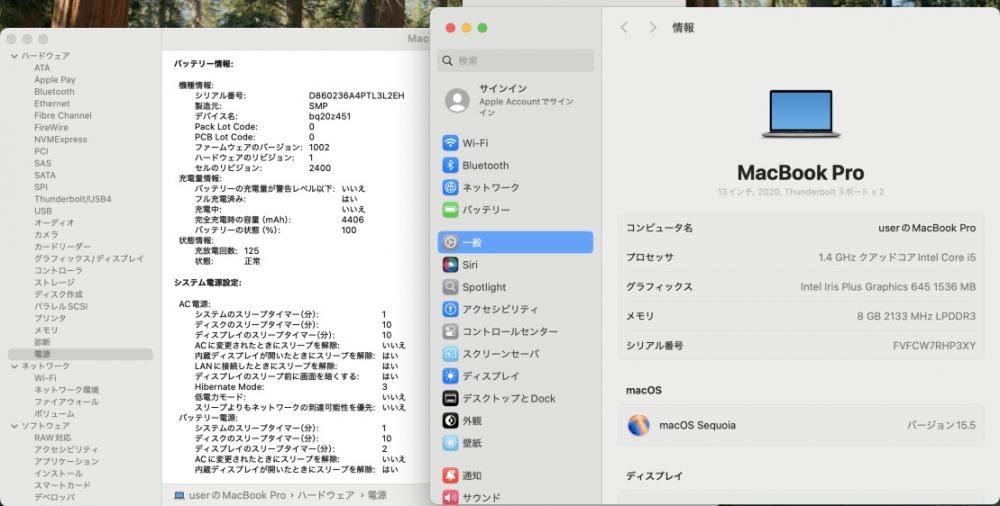Viewport: 1000px width, 506px height.
Task: Select ストレージ tree item
Action: 54,282
